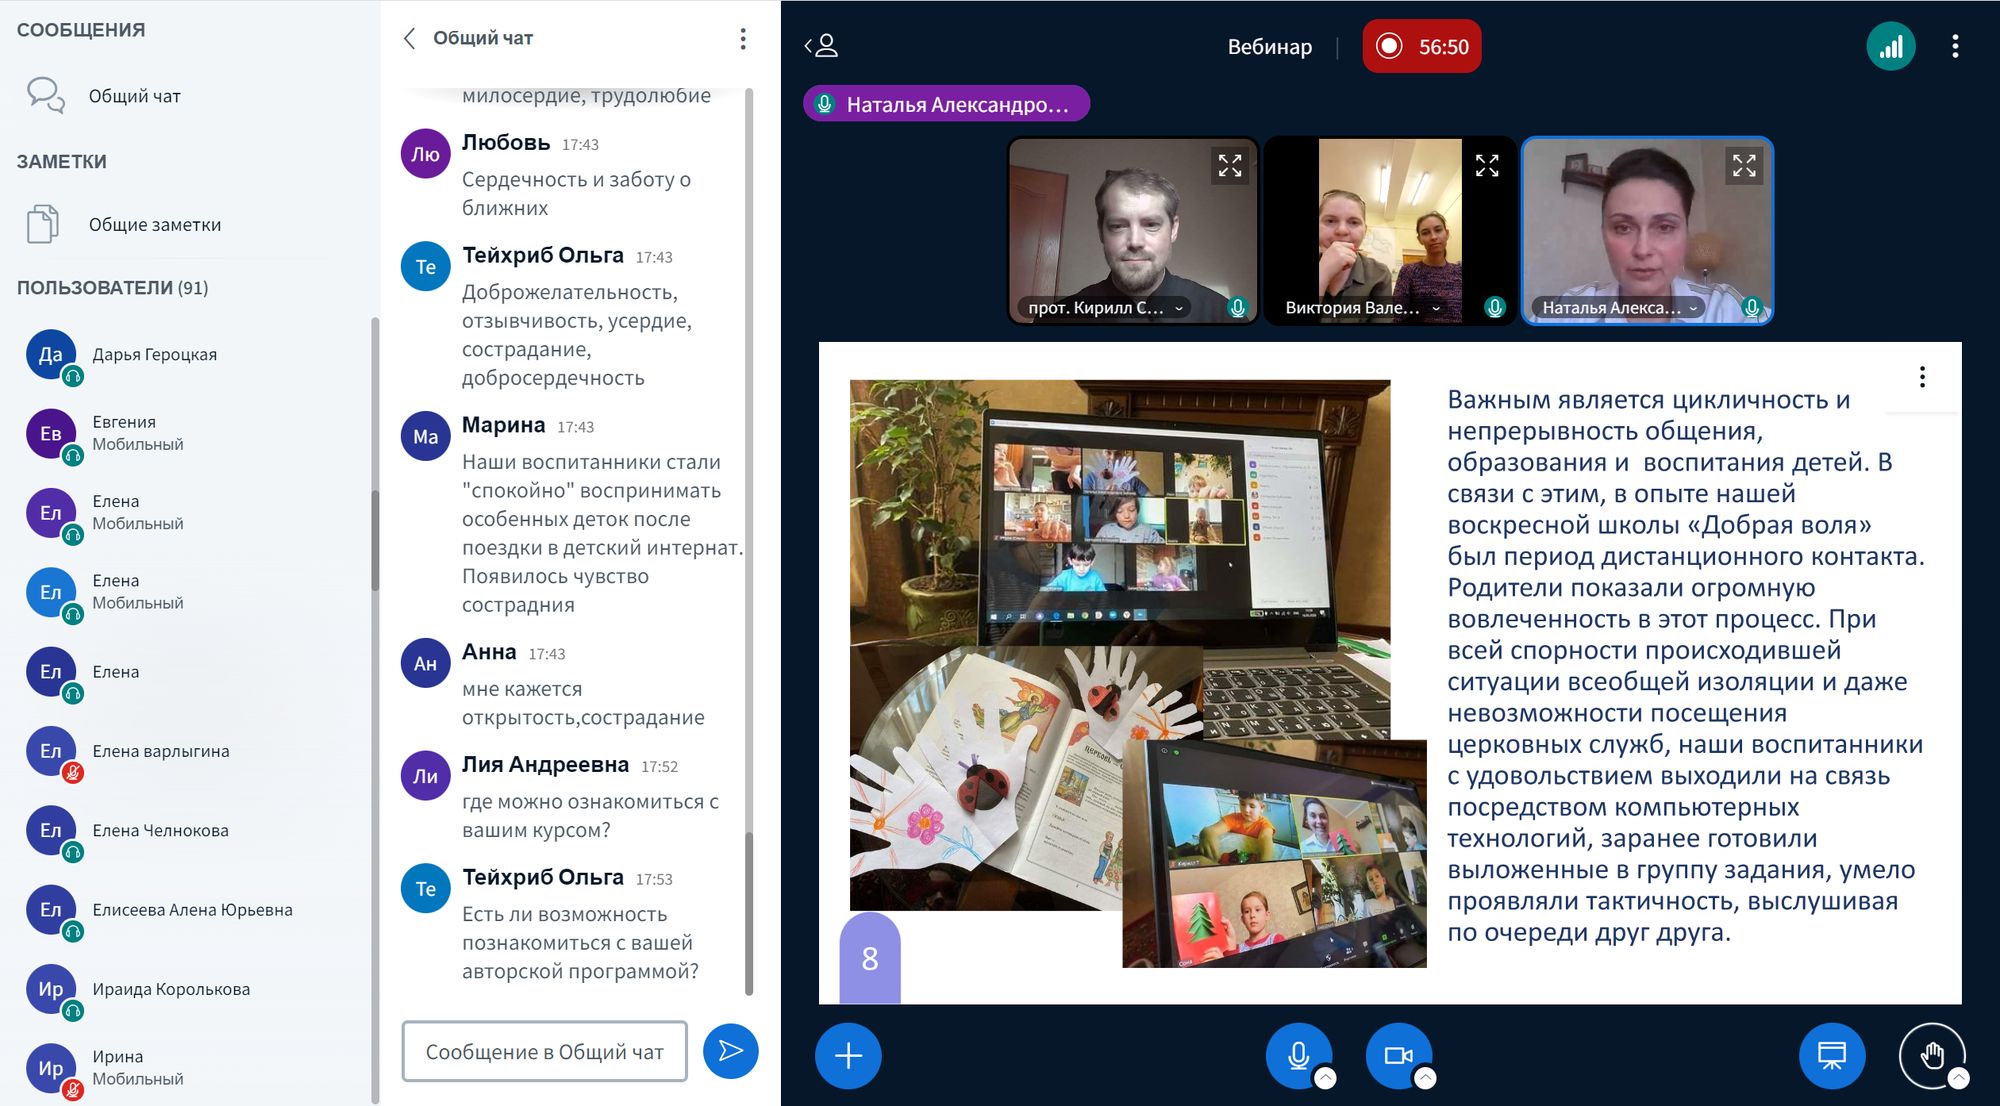This screenshot has width=2000, height=1106.
Task: Toggle the recording indicator 56:50
Action: click(x=1421, y=47)
